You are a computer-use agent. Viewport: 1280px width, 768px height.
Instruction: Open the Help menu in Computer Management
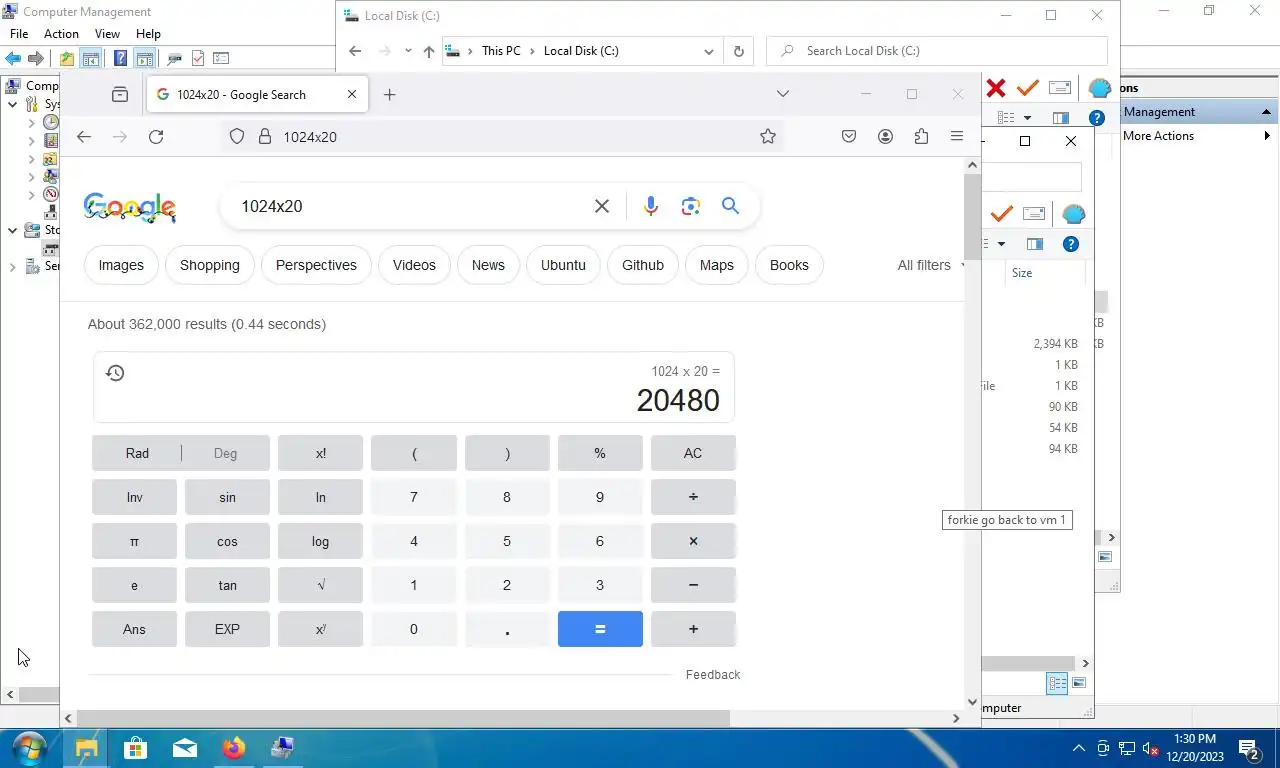pyautogui.click(x=148, y=34)
